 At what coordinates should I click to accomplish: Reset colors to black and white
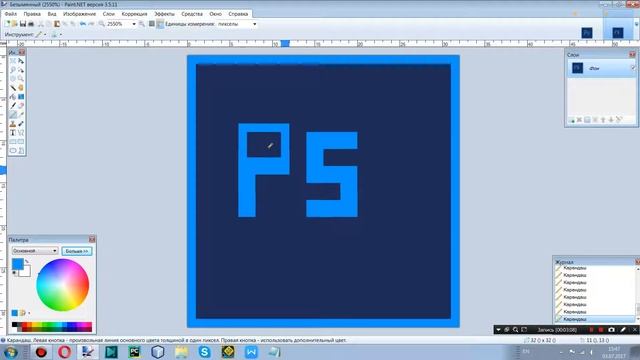tap(15, 273)
